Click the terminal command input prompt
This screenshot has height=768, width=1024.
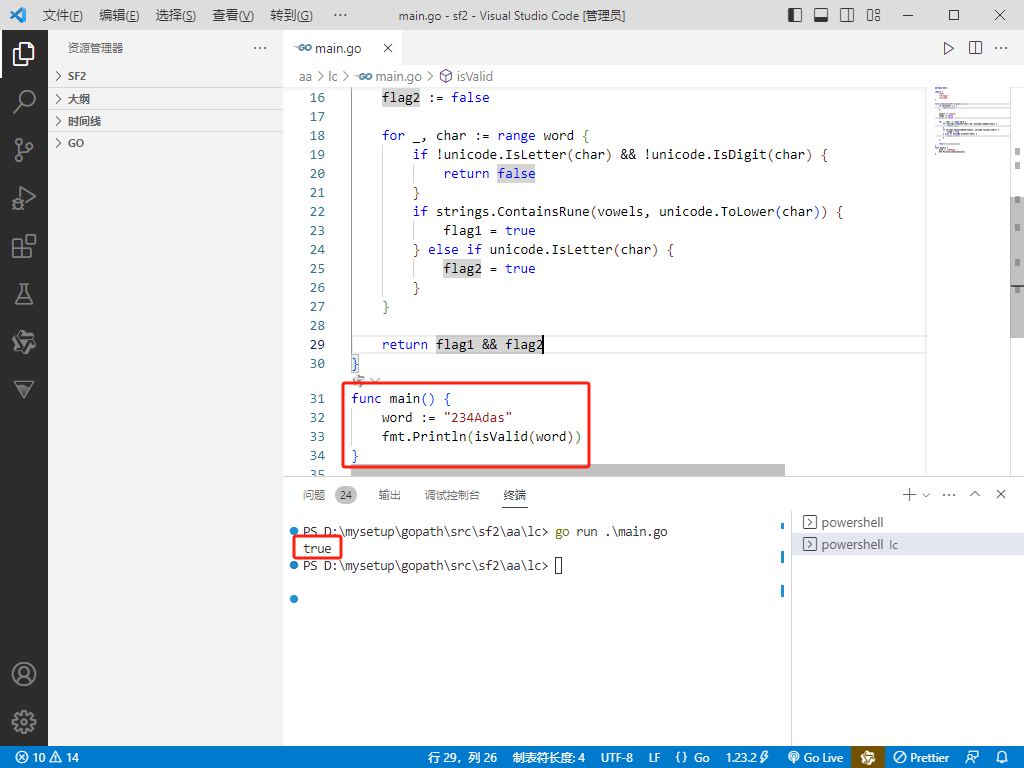[558, 566]
